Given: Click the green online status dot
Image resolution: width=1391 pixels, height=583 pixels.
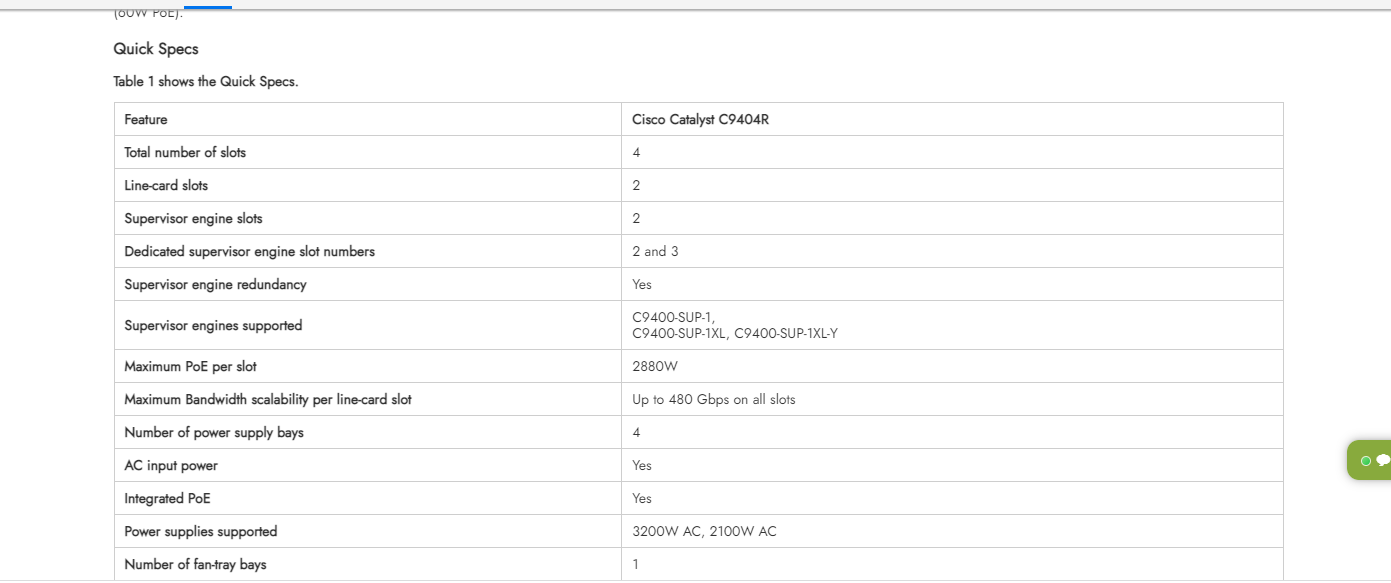Looking at the screenshot, I should [1366, 461].
